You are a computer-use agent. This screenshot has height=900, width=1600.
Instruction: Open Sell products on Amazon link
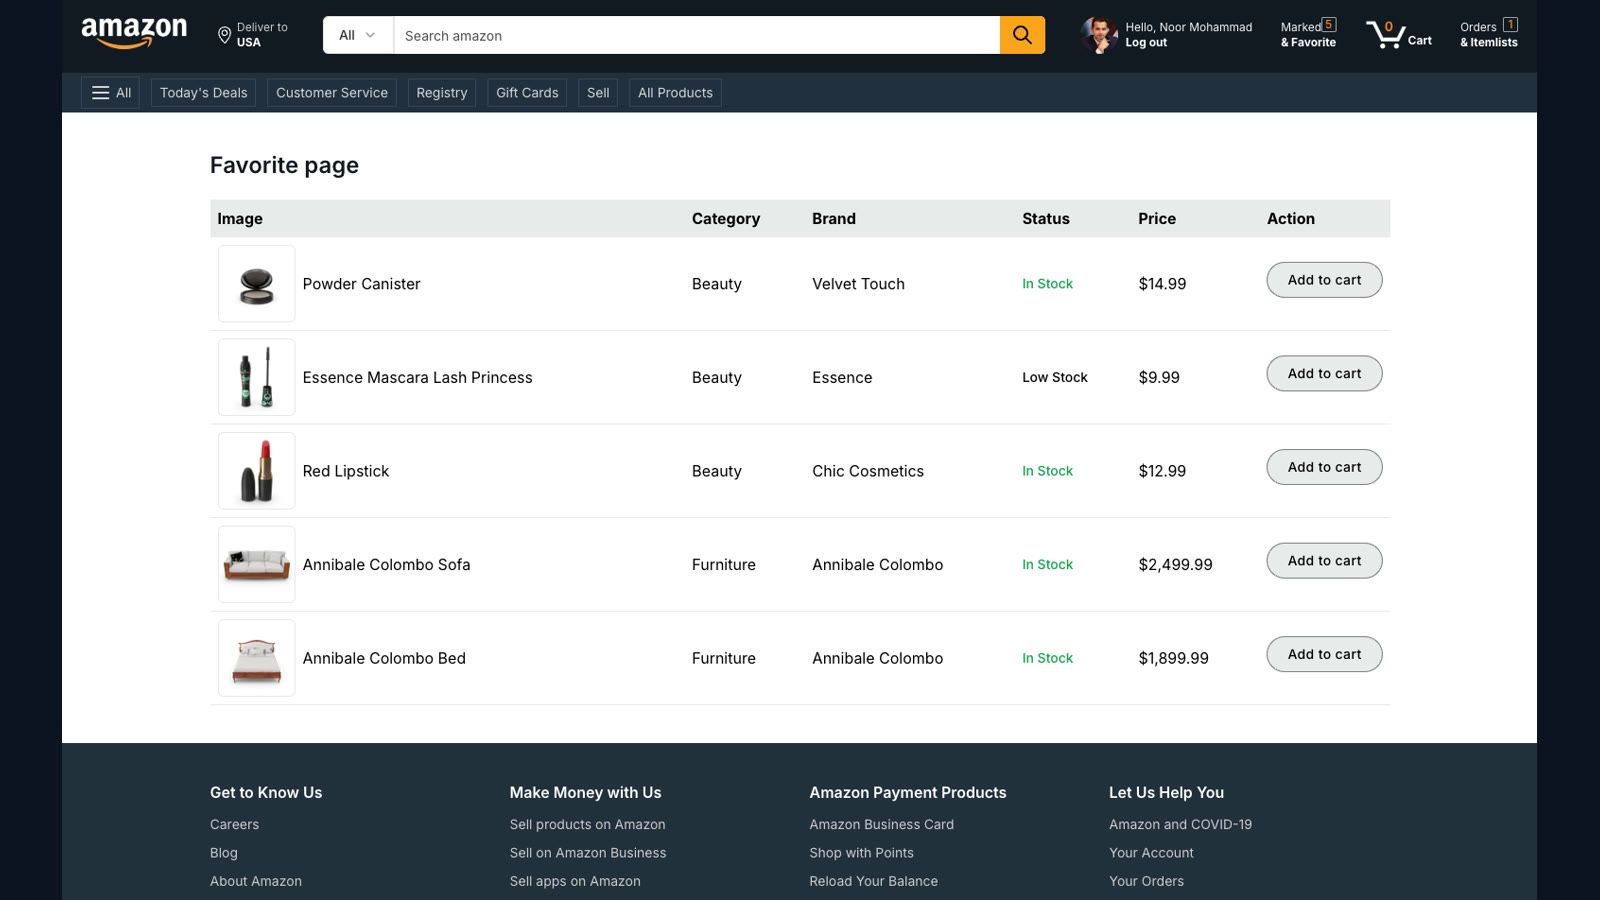[587, 824]
